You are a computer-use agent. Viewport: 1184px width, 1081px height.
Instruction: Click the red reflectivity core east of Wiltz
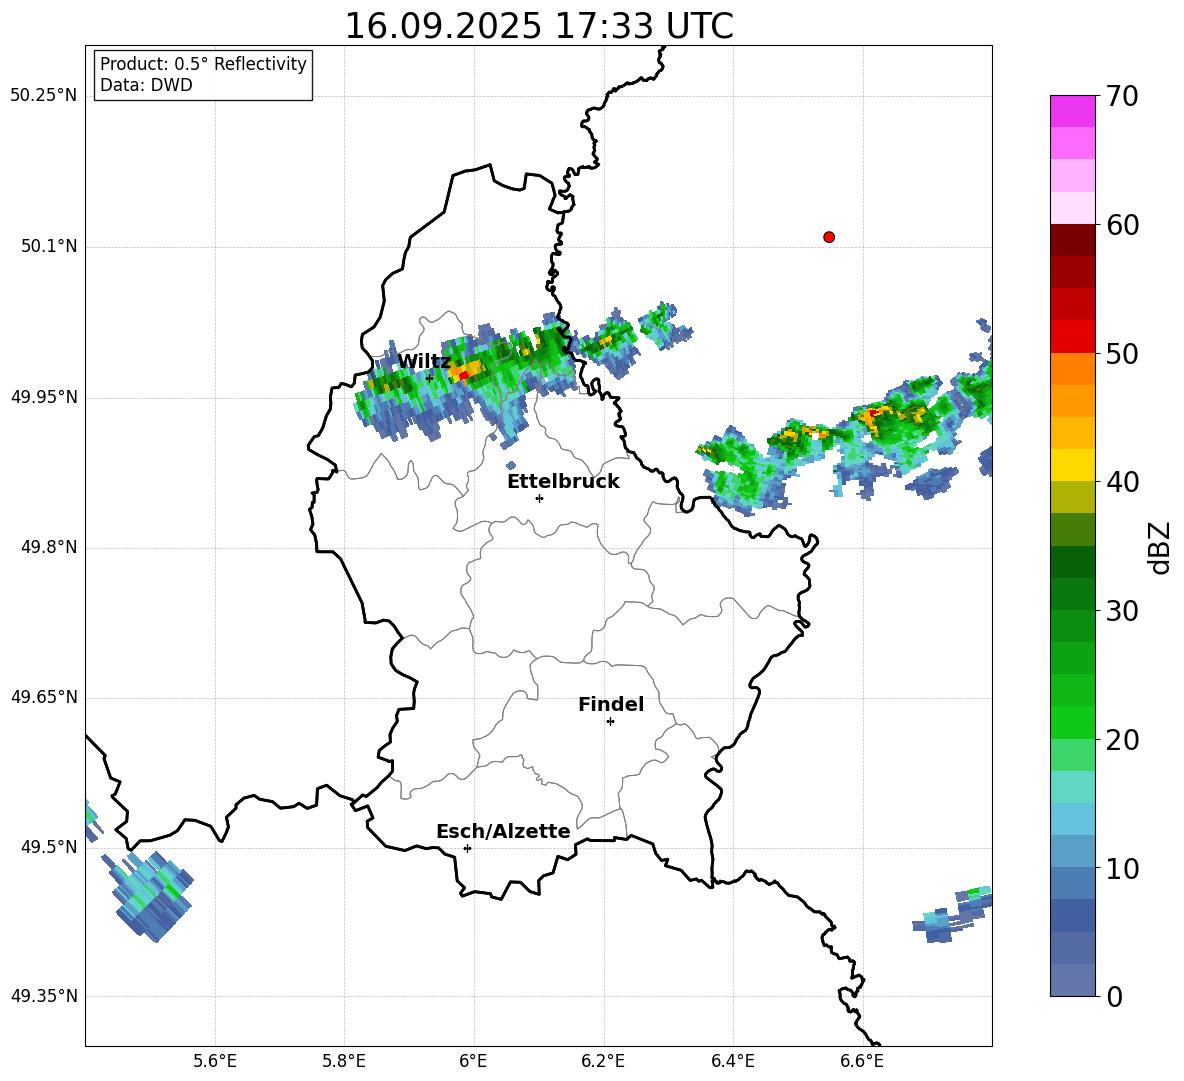coord(464,375)
